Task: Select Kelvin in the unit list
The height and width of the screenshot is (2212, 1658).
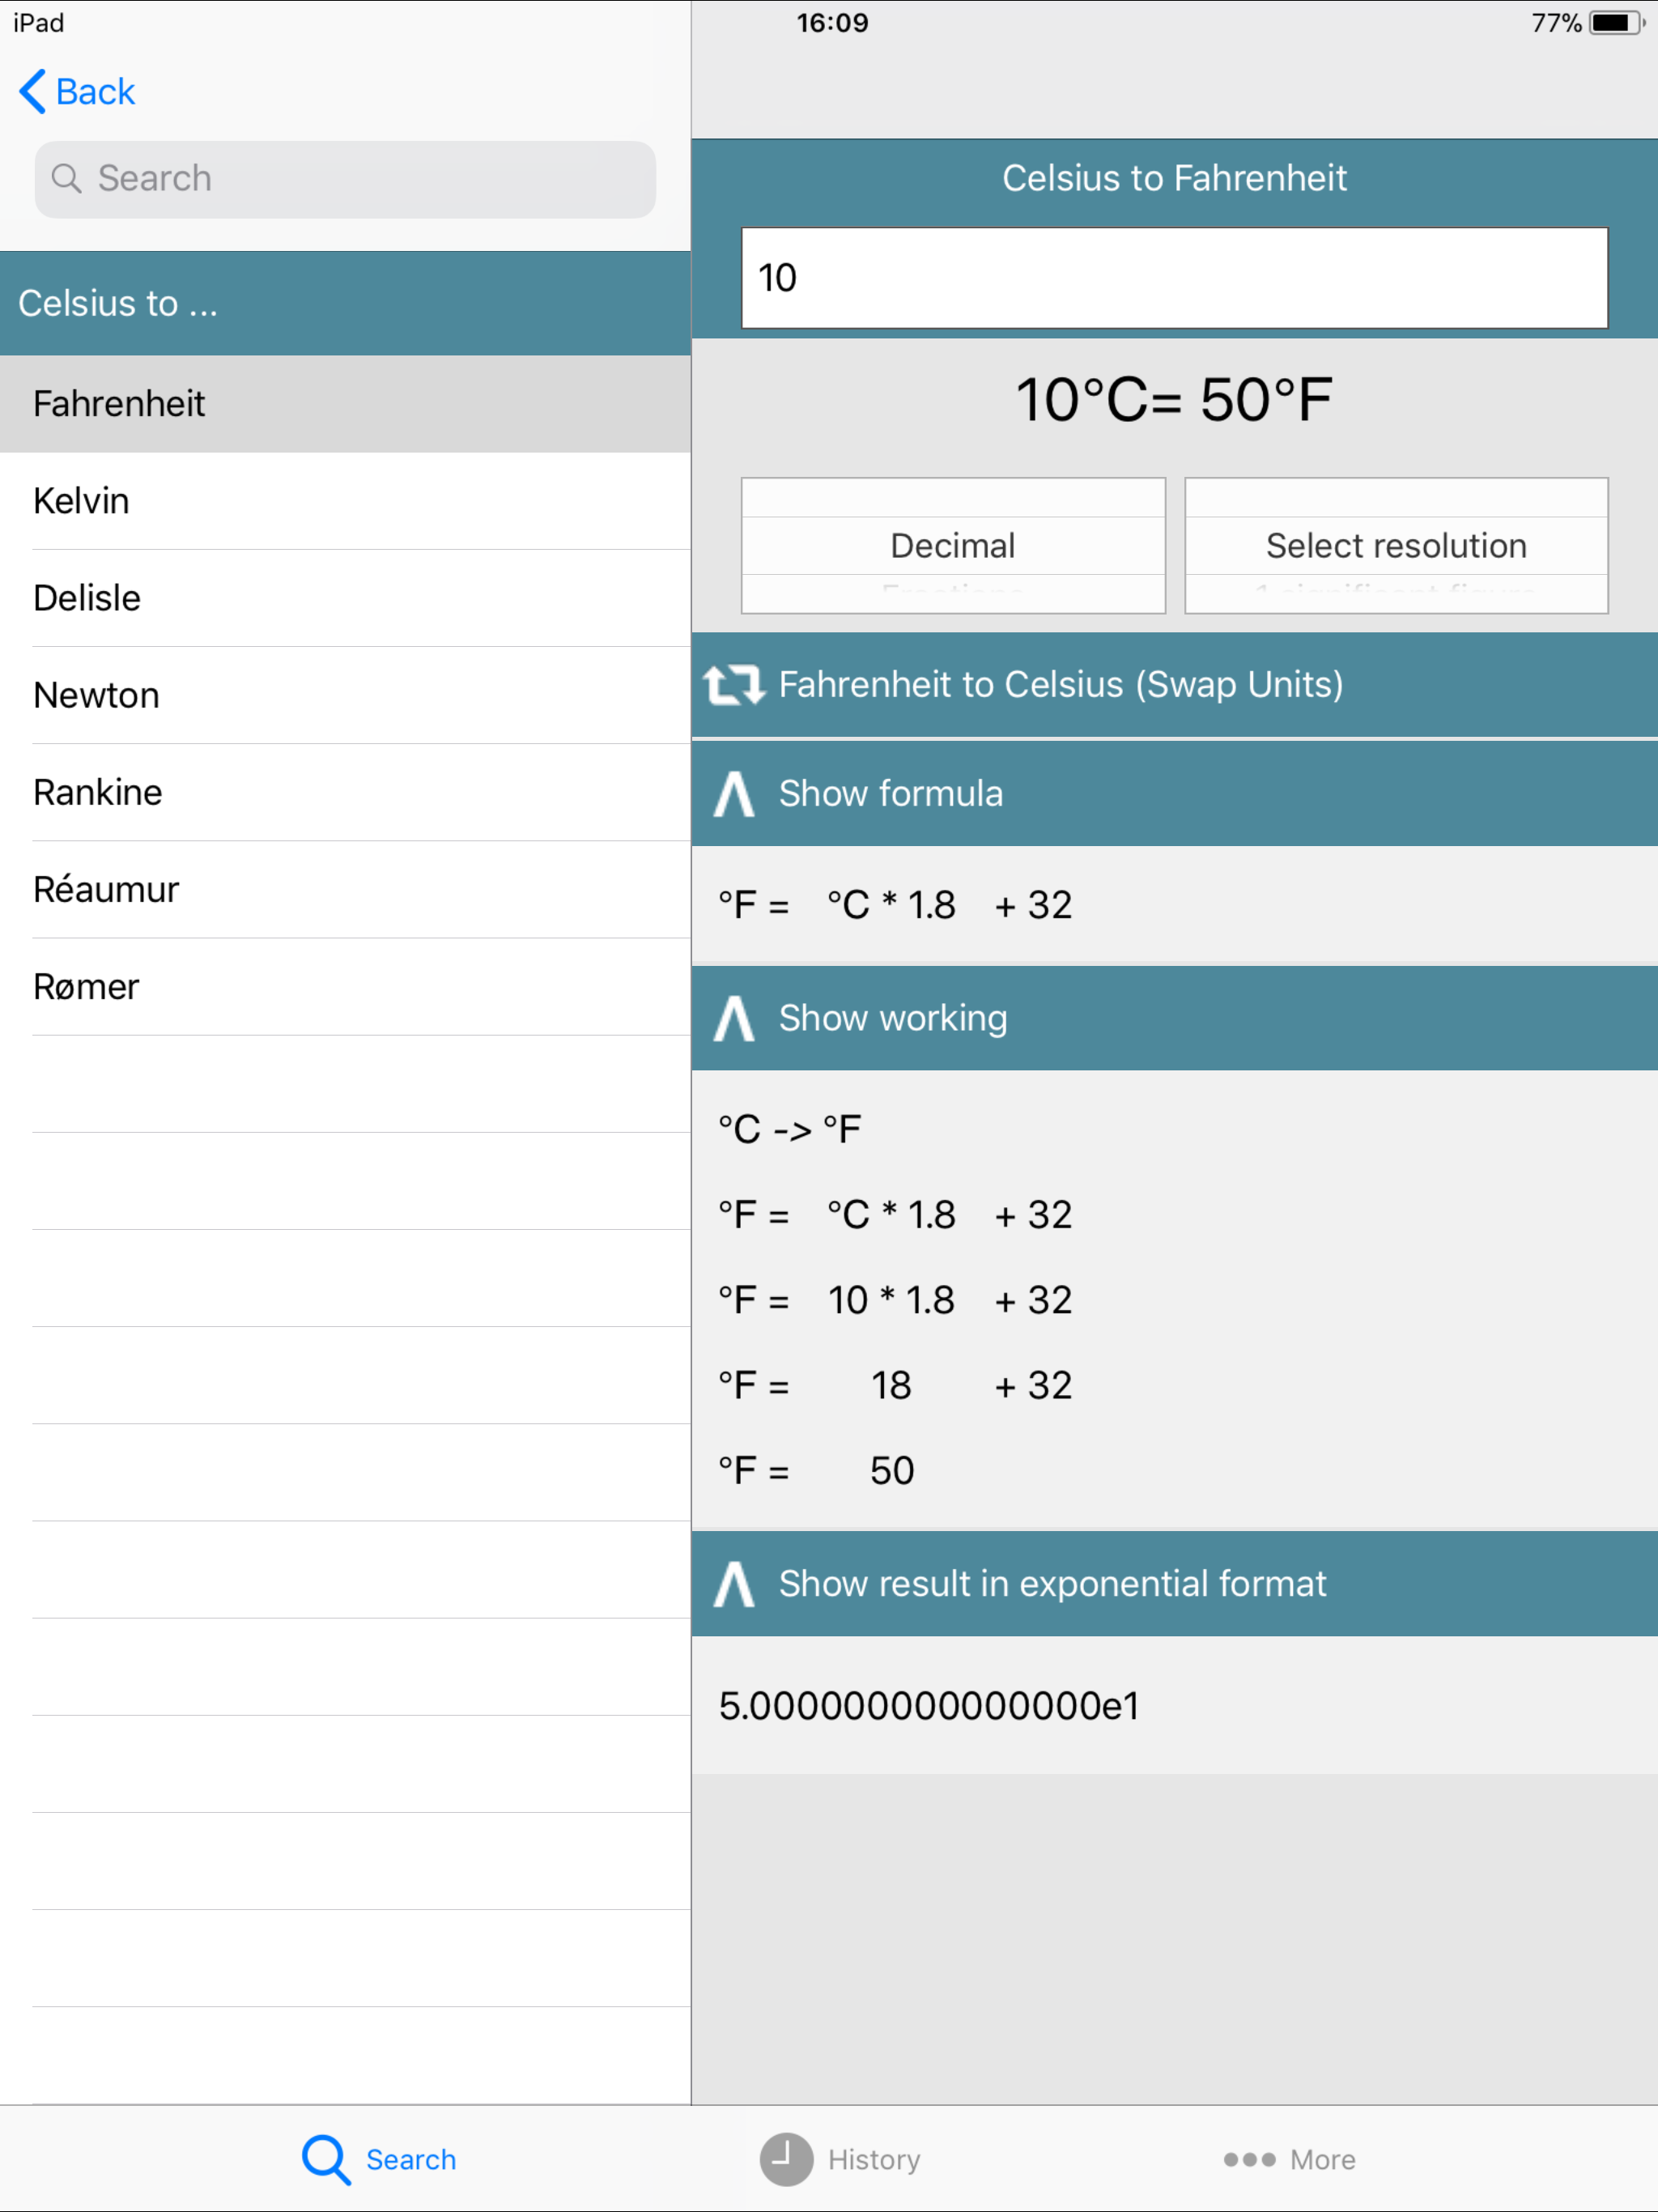Action: coord(82,501)
